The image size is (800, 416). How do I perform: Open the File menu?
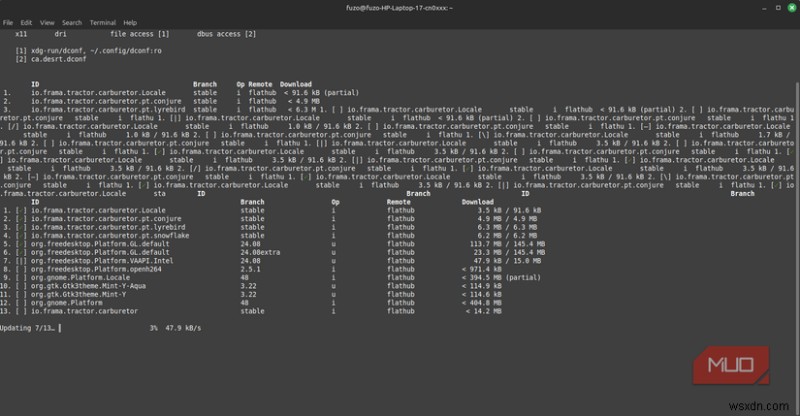pos(8,22)
